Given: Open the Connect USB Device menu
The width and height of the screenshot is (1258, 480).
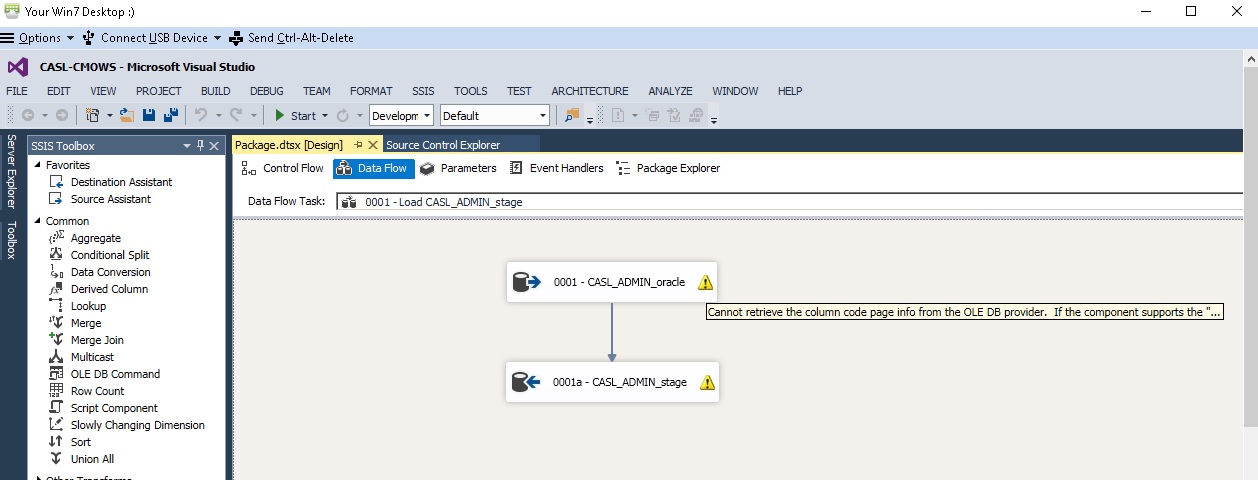Looking at the screenshot, I should (x=153, y=38).
